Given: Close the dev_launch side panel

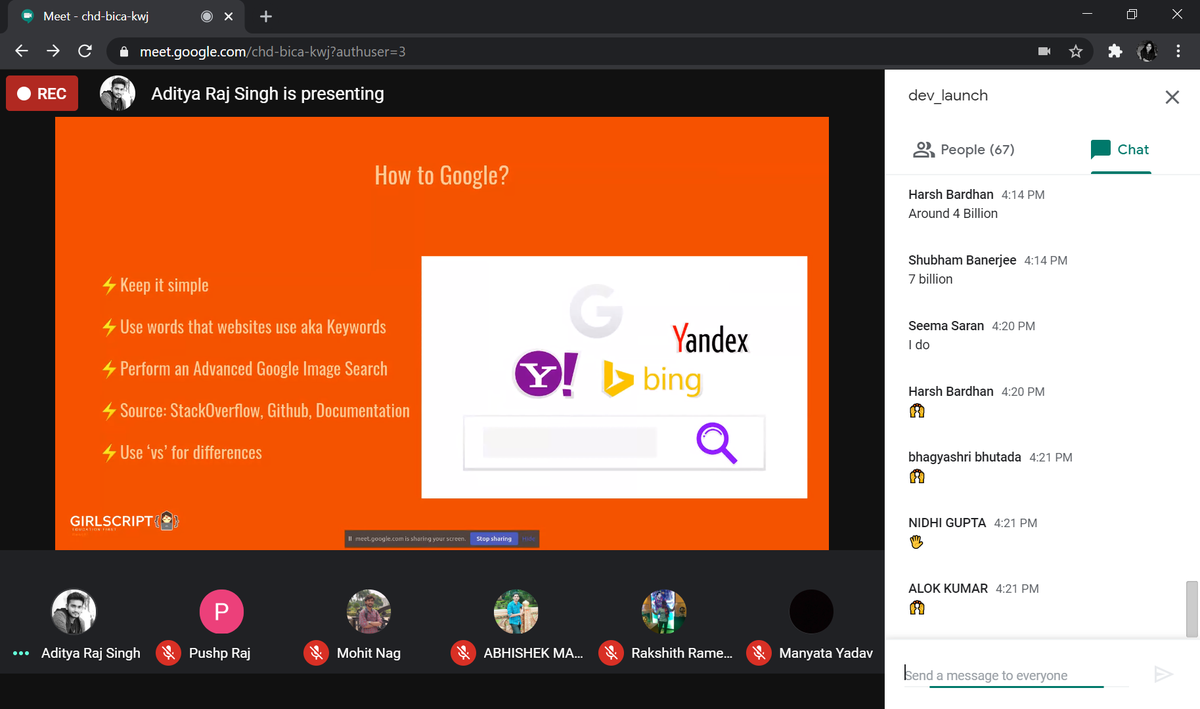Looking at the screenshot, I should pyautogui.click(x=1172, y=96).
